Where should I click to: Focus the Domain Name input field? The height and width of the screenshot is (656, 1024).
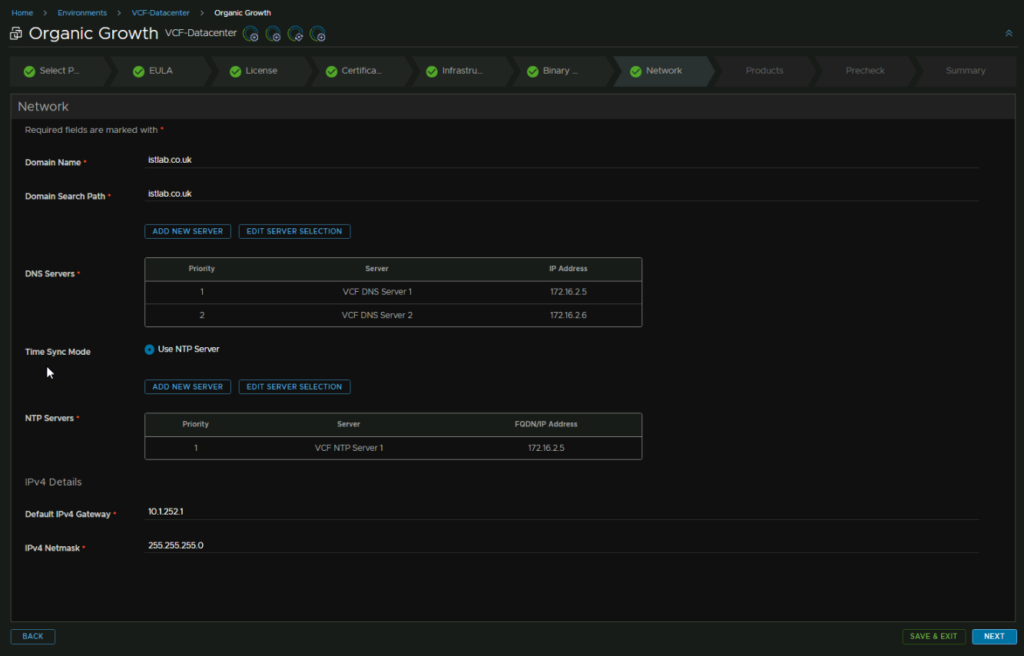[562, 160]
